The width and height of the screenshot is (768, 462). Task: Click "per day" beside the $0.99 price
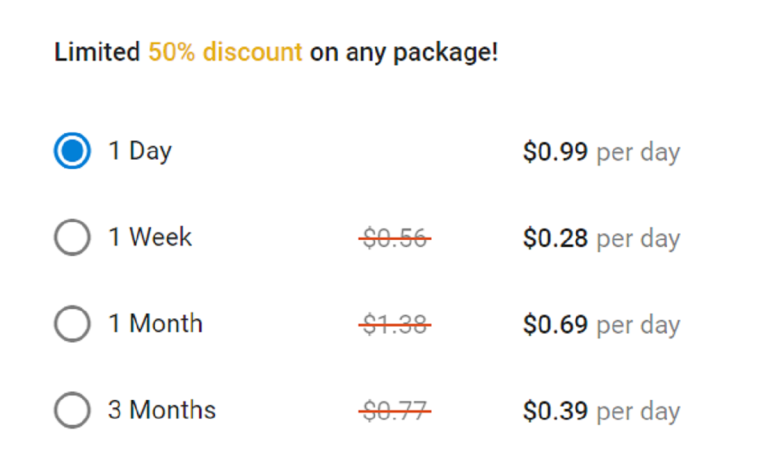[638, 153]
